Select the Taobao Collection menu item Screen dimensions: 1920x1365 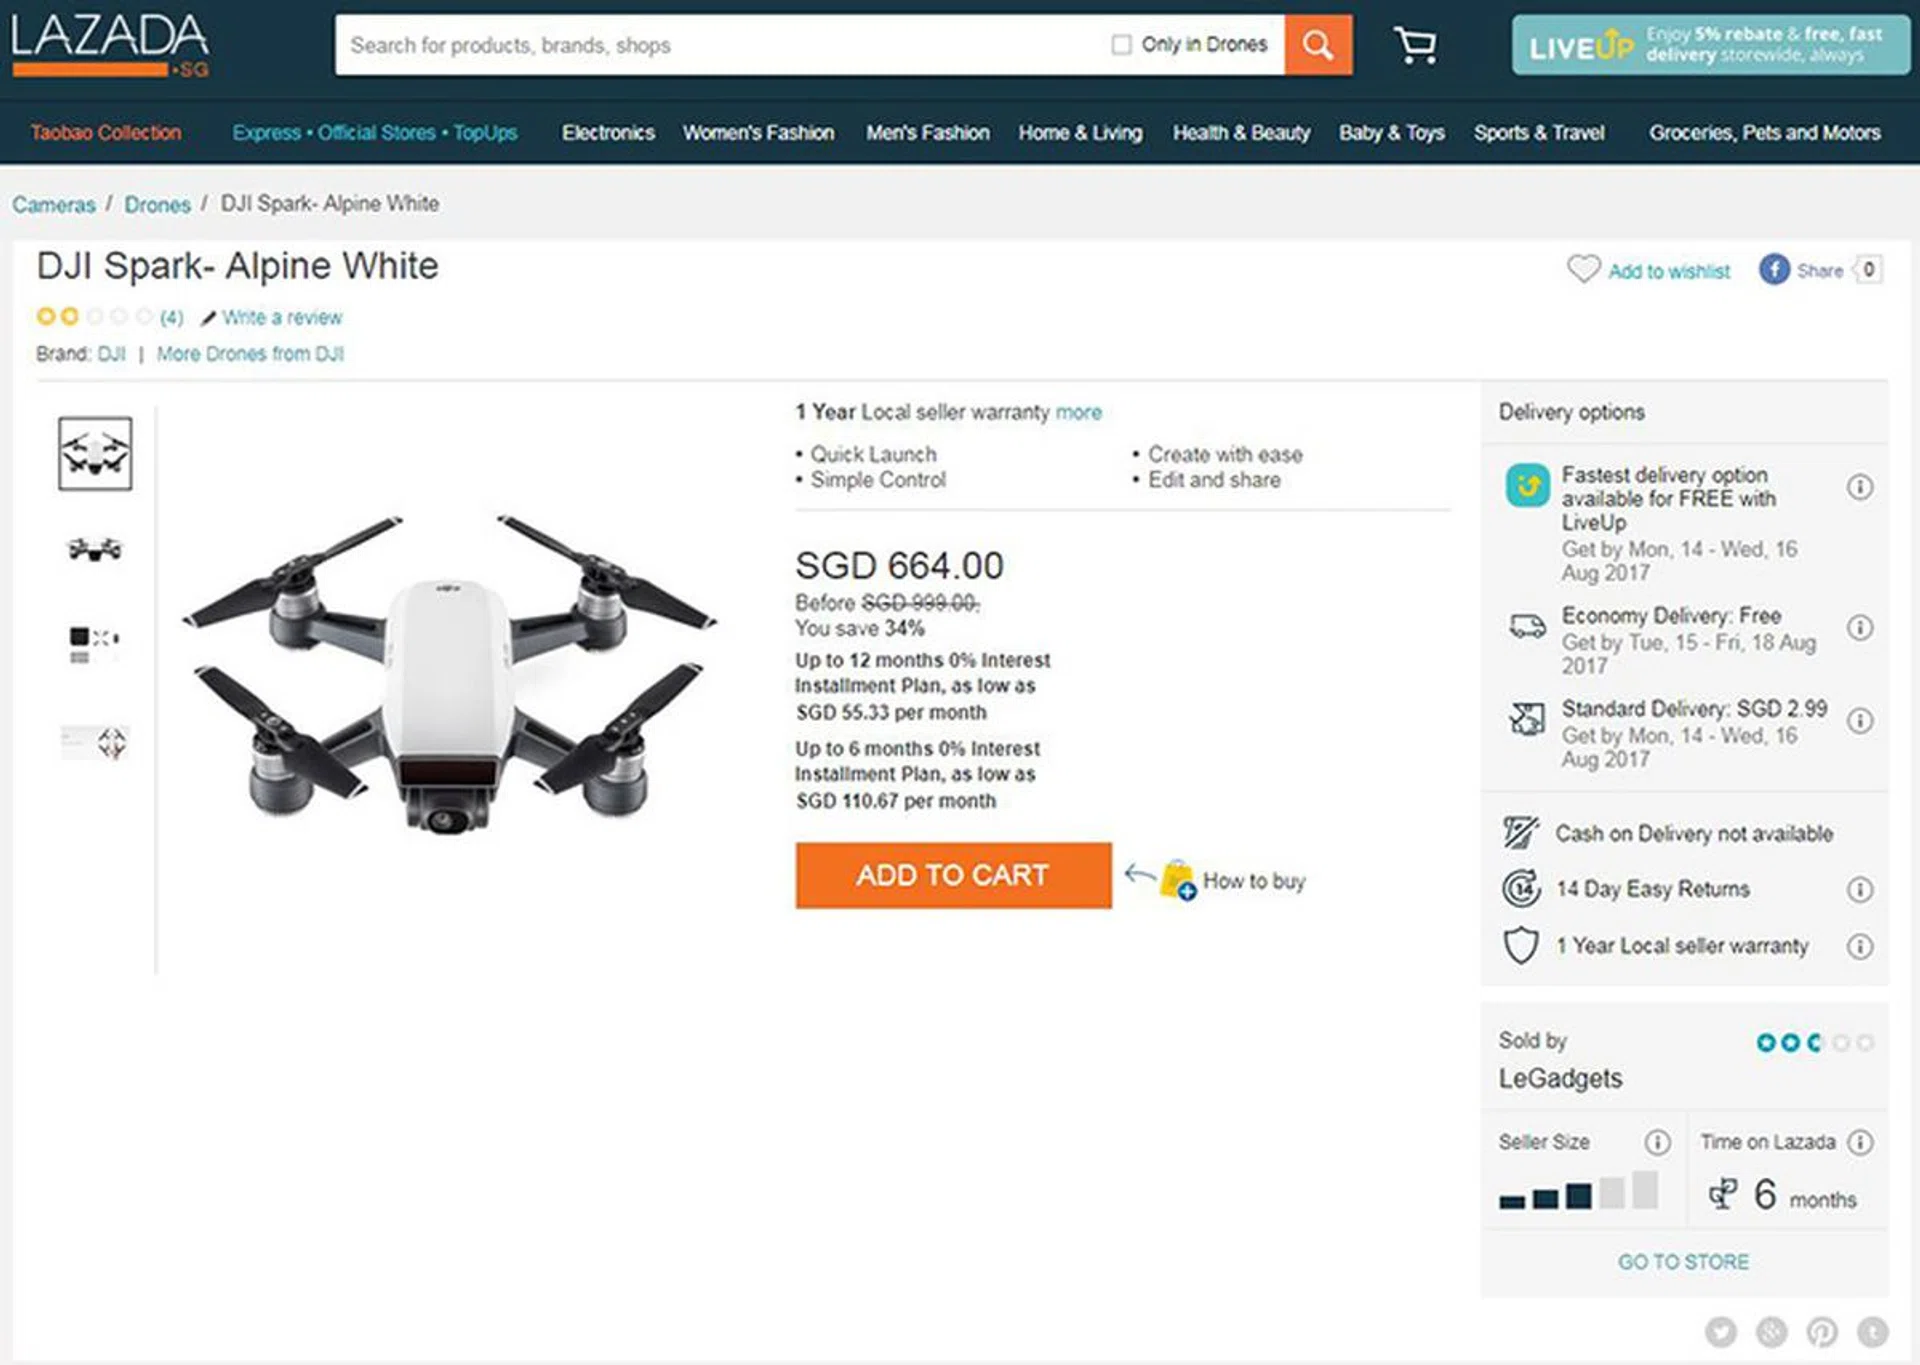click(106, 133)
